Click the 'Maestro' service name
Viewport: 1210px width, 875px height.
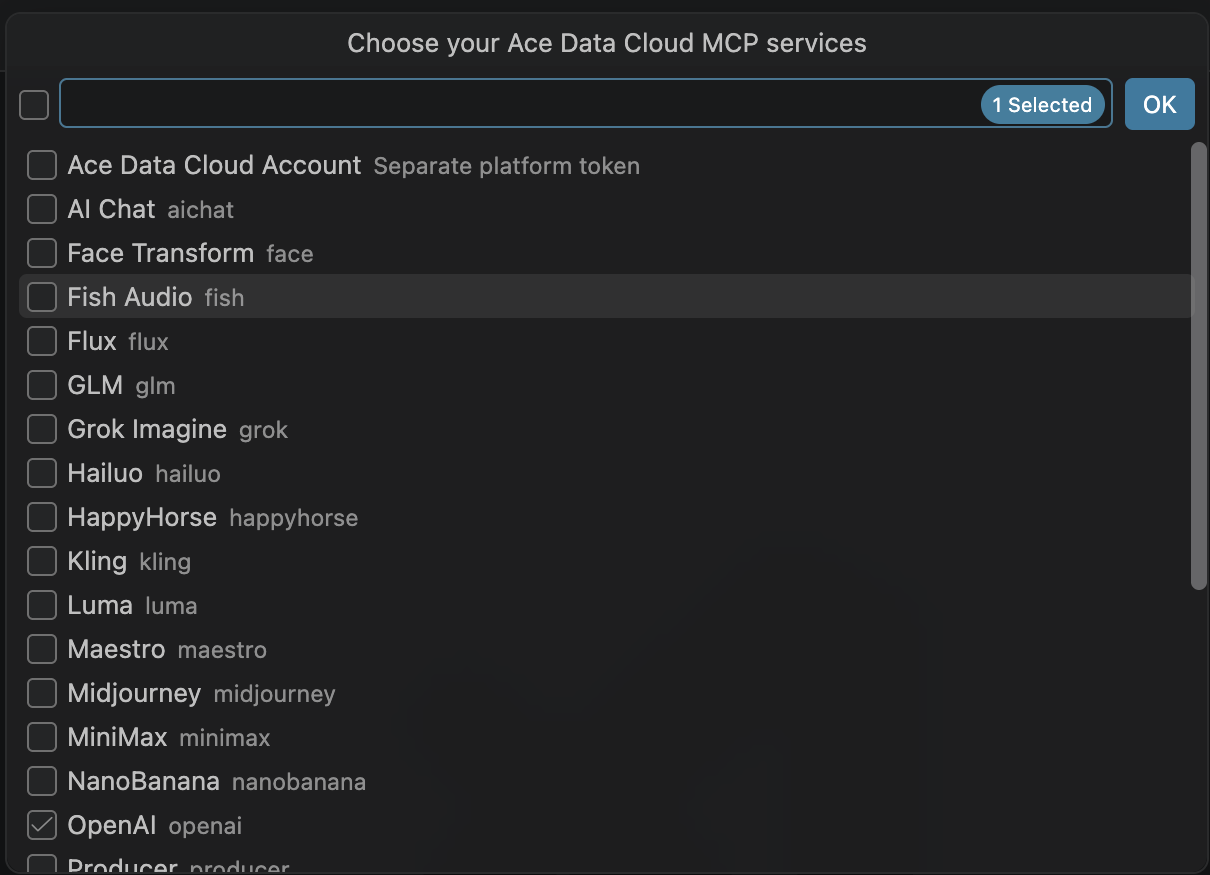pos(116,649)
